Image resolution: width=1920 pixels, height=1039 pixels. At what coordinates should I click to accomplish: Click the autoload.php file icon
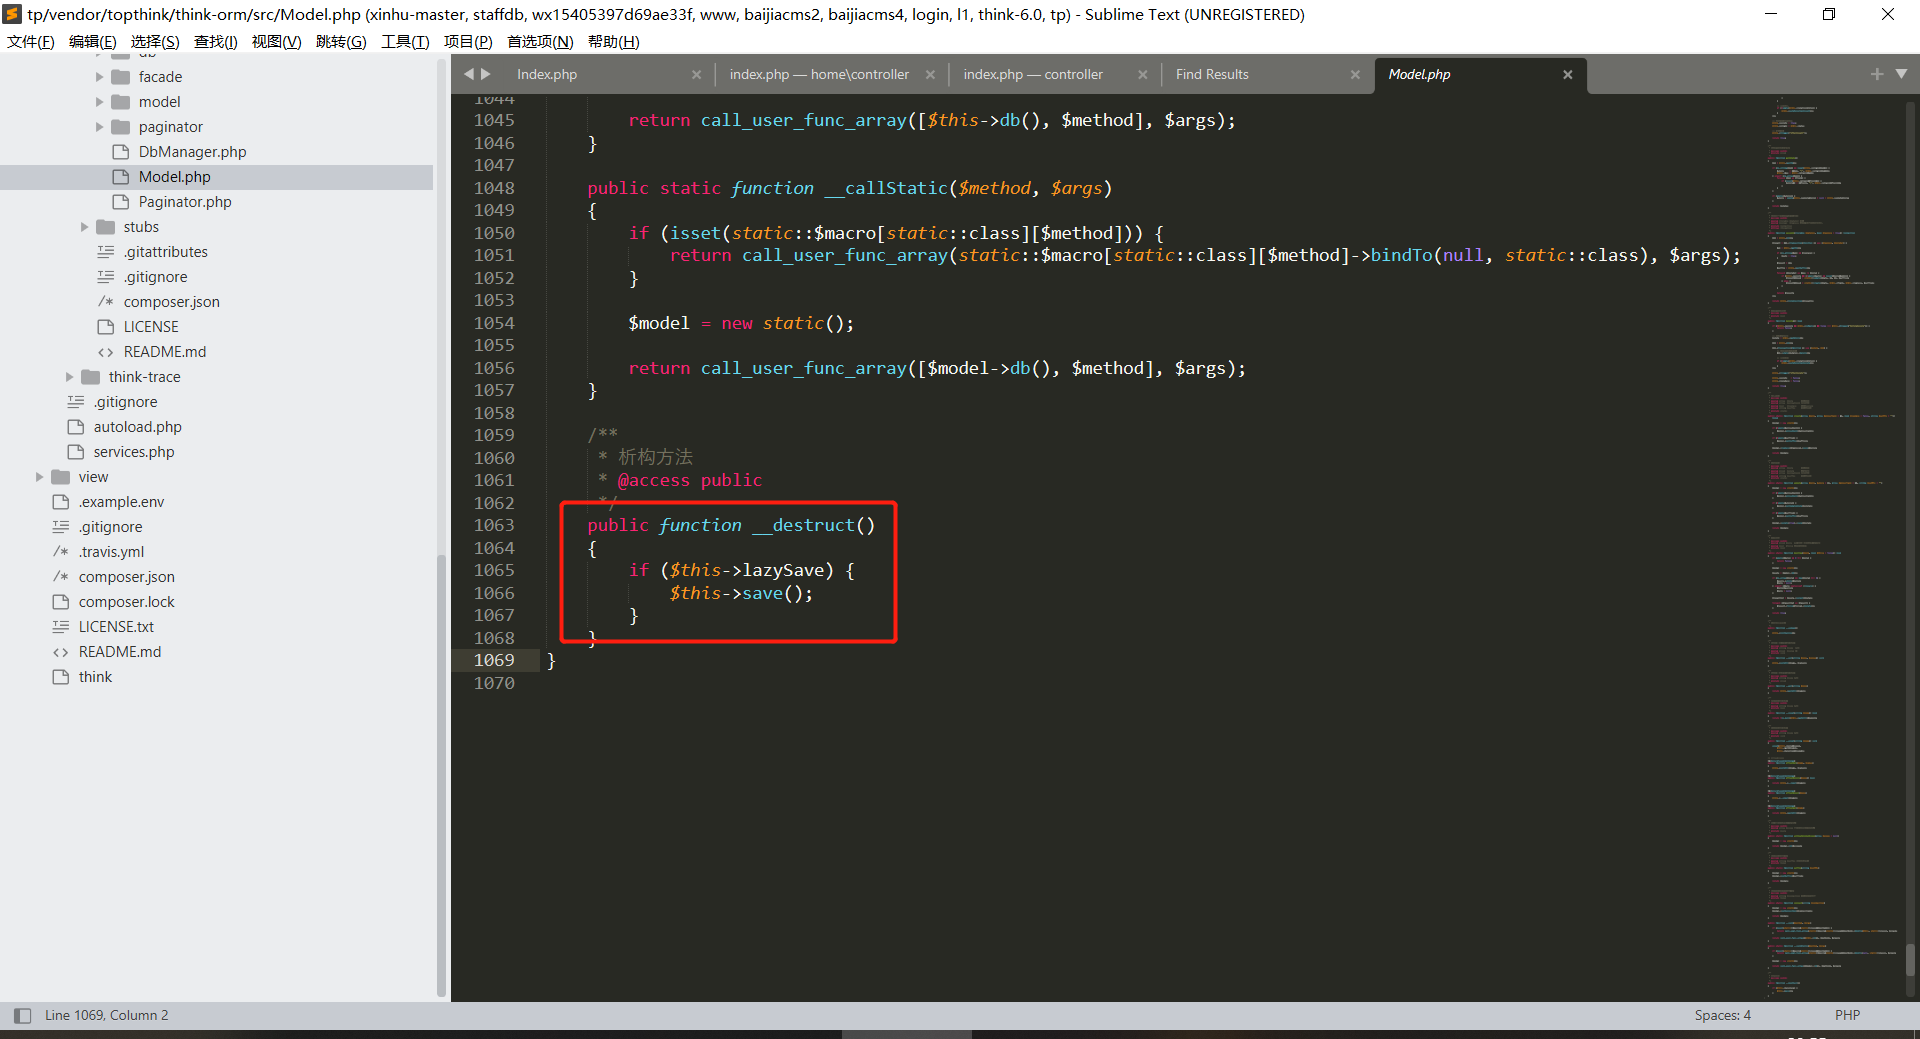[76, 427]
